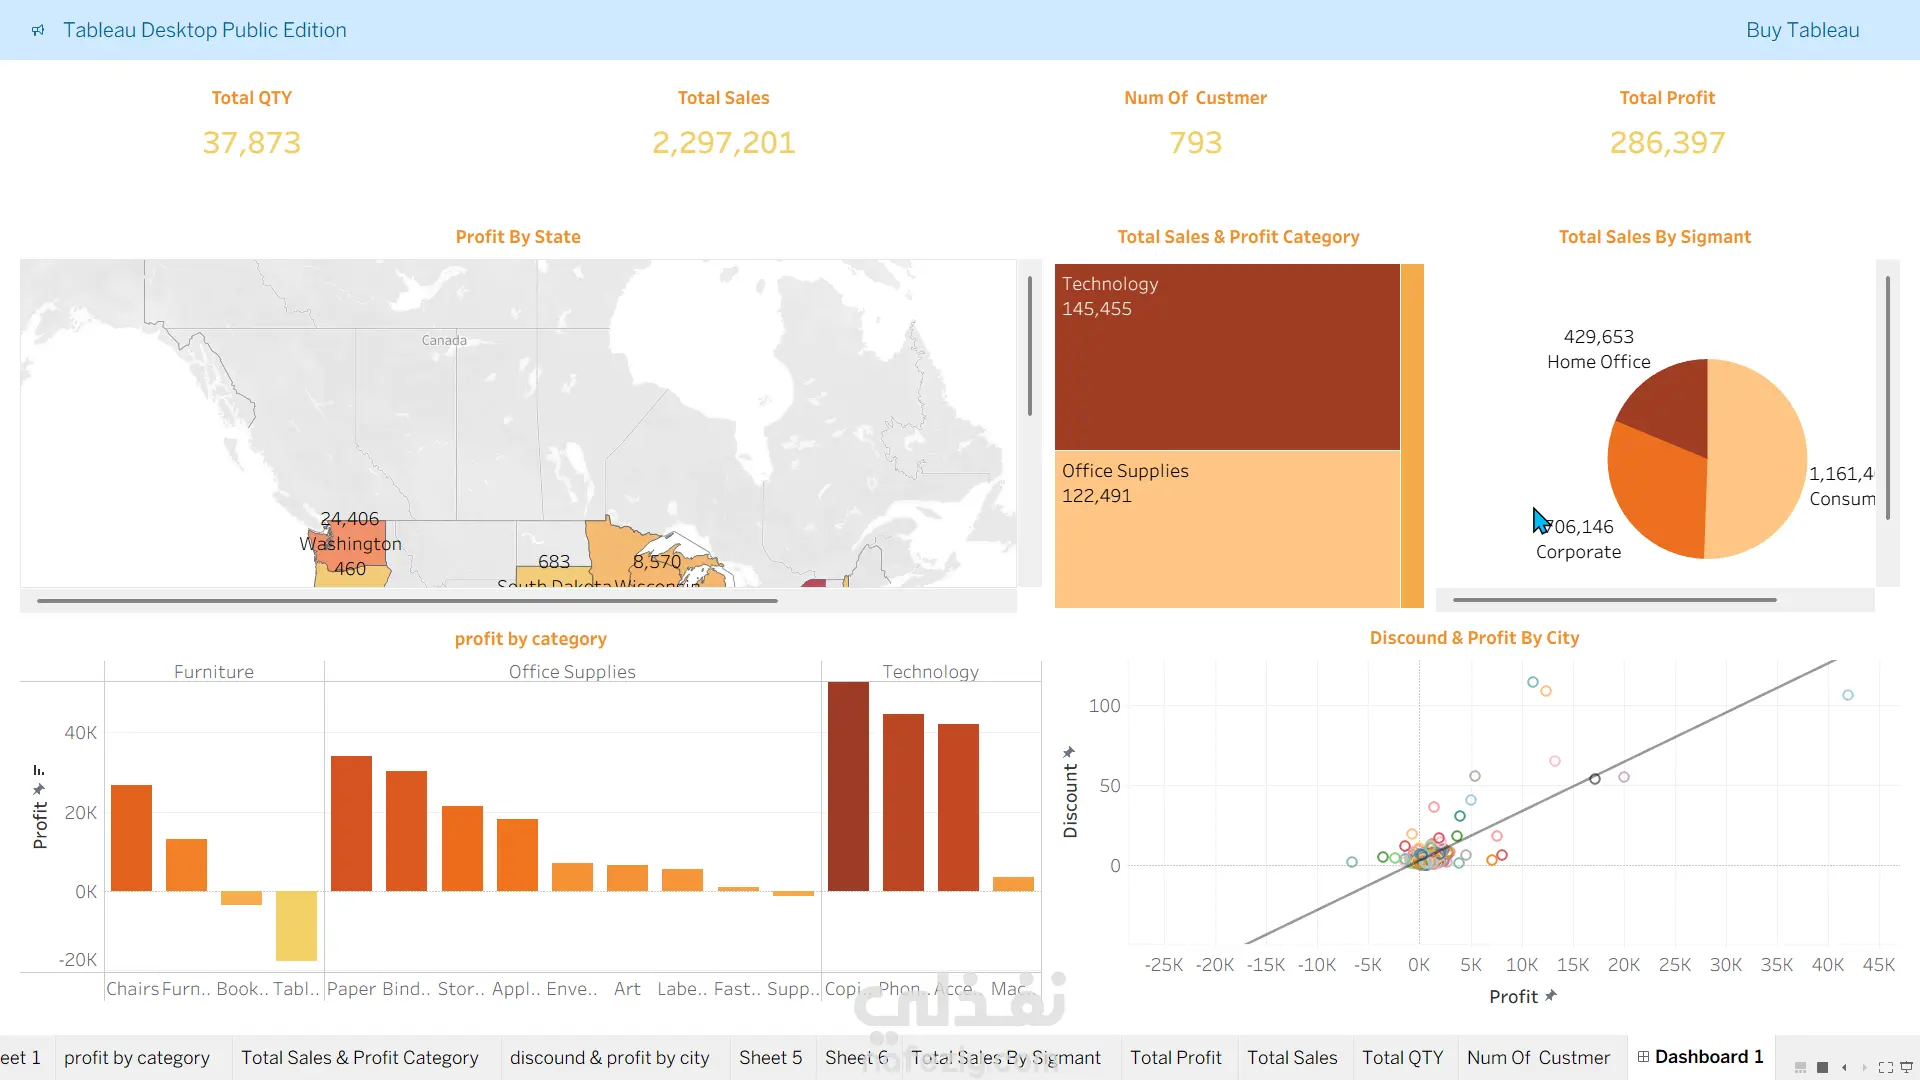This screenshot has width=1920, height=1080.
Task: Click the pin icon next to Discount axis label
Action: click(x=1069, y=752)
